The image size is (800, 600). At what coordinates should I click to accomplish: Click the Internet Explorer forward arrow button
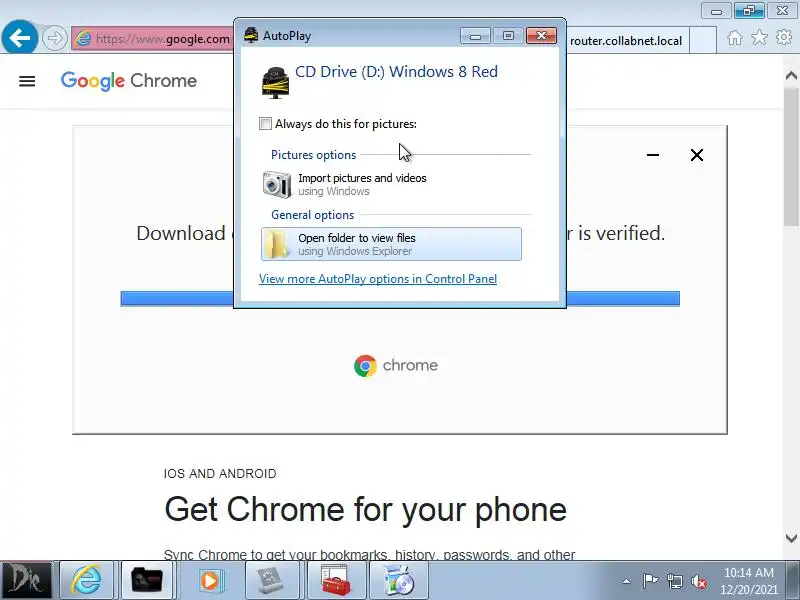click(54, 38)
